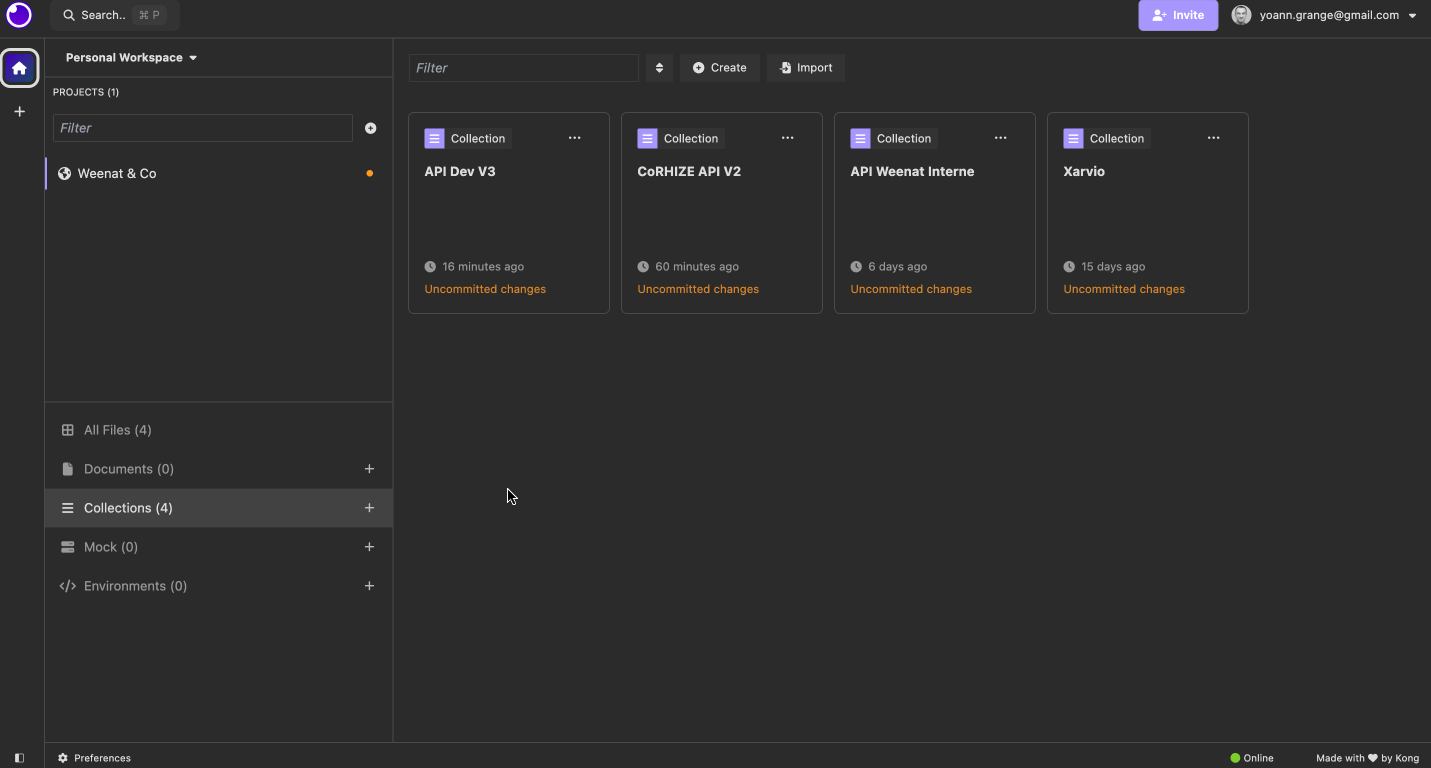Open the Home organization icon
The height and width of the screenshot is (768, 1431).
click(19, 68)
